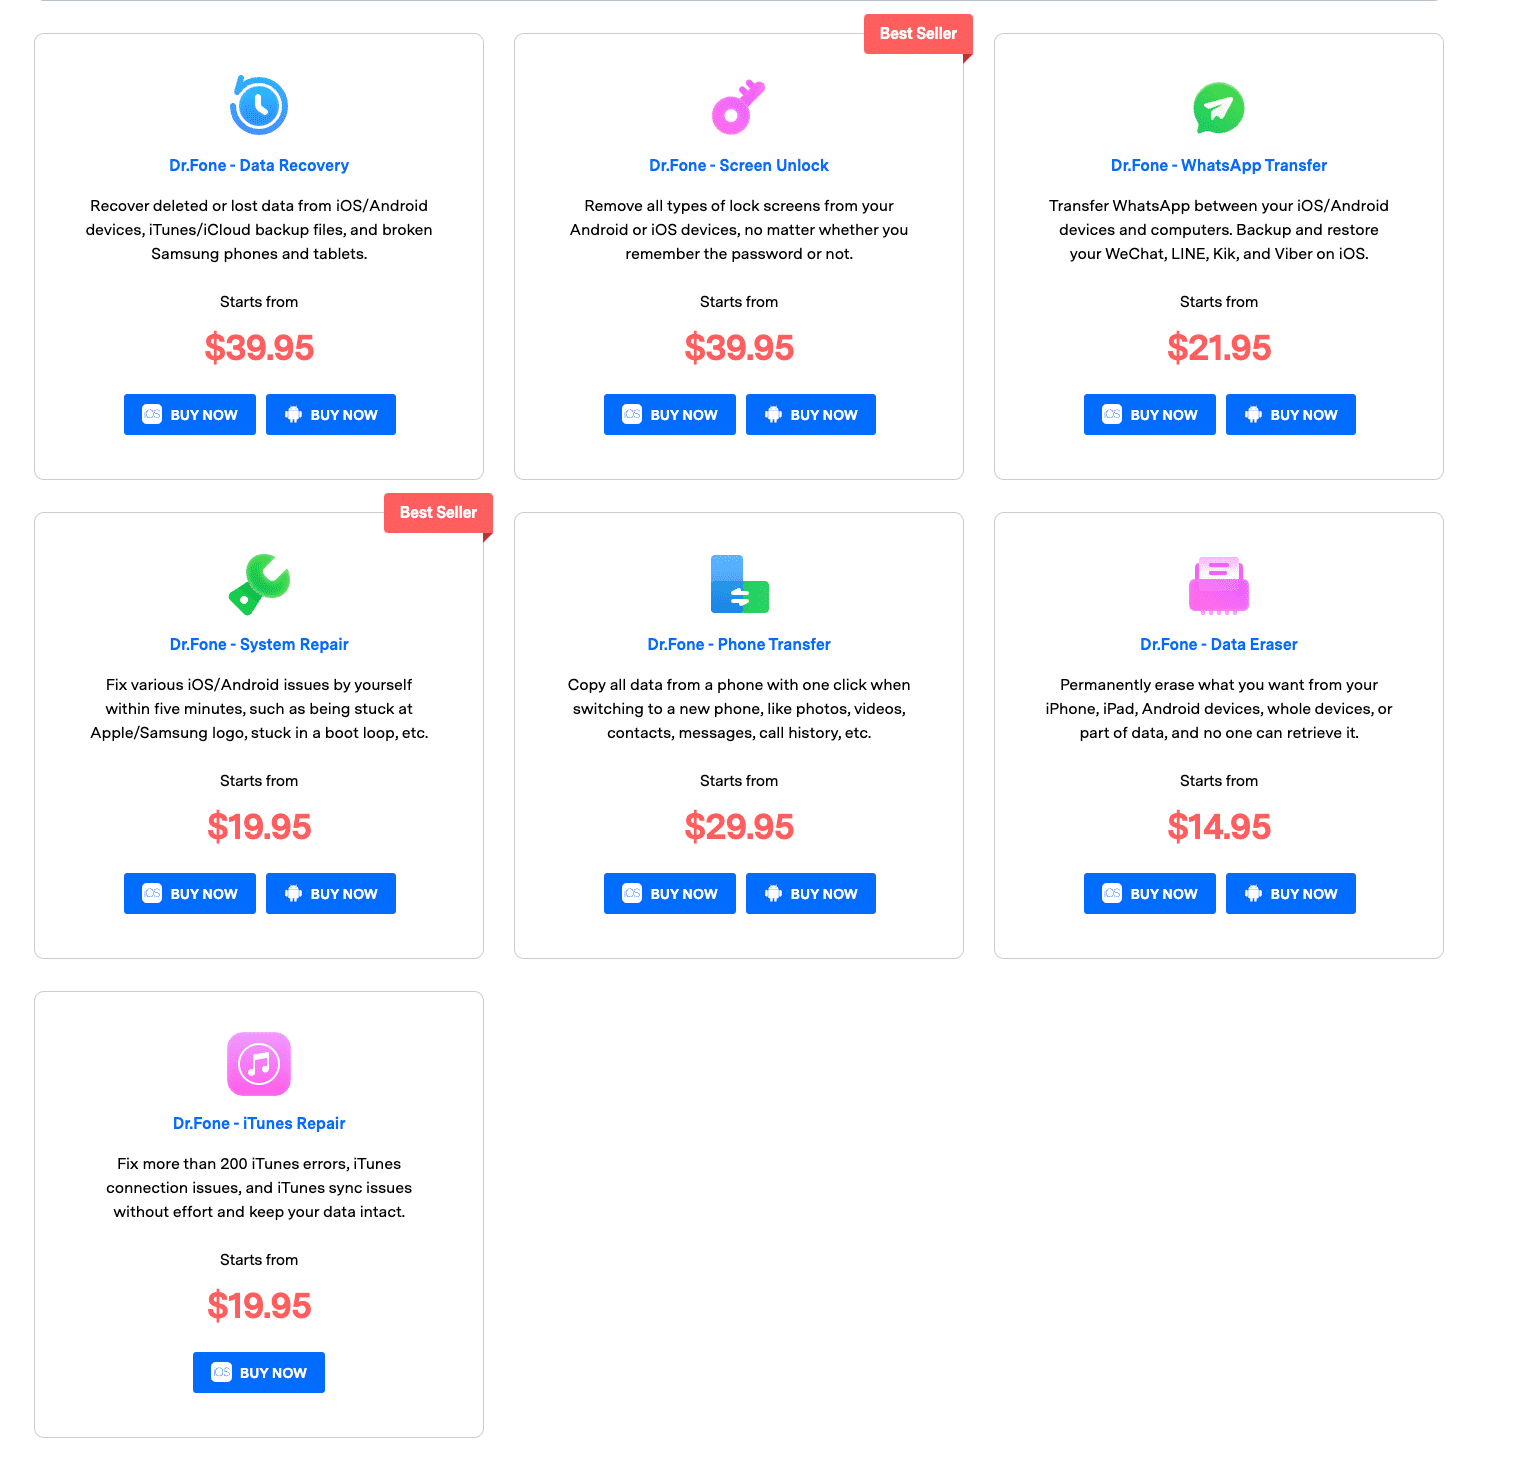The width and height of the screenshot is (1526, 1462).
Task: Open the Dr.Fone - Data Recovery link
Action: 259,166
